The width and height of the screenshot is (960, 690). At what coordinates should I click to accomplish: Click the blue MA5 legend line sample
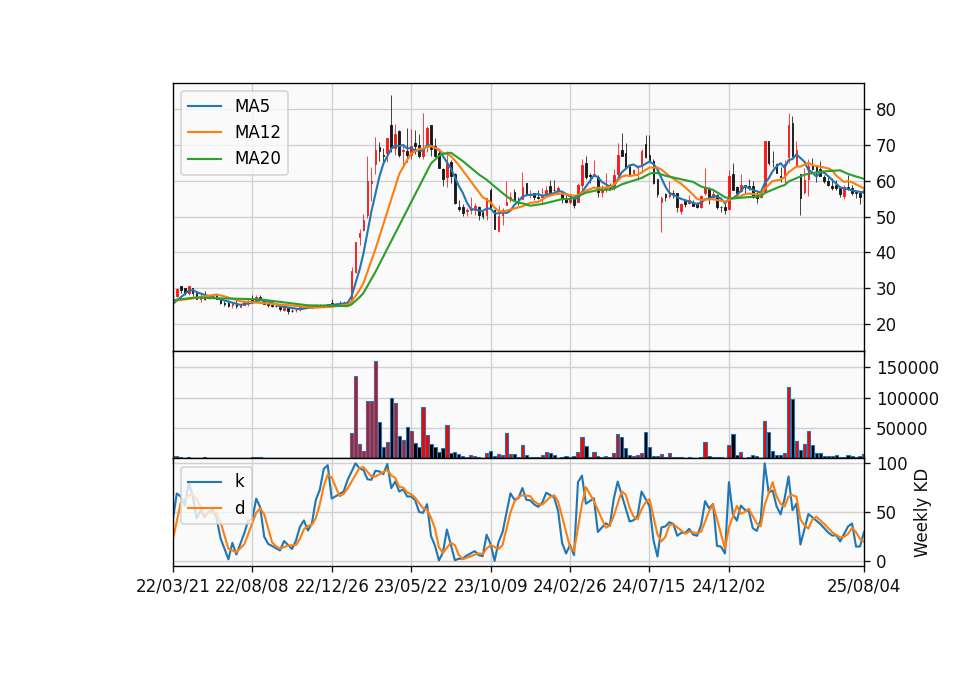(204, 106)
